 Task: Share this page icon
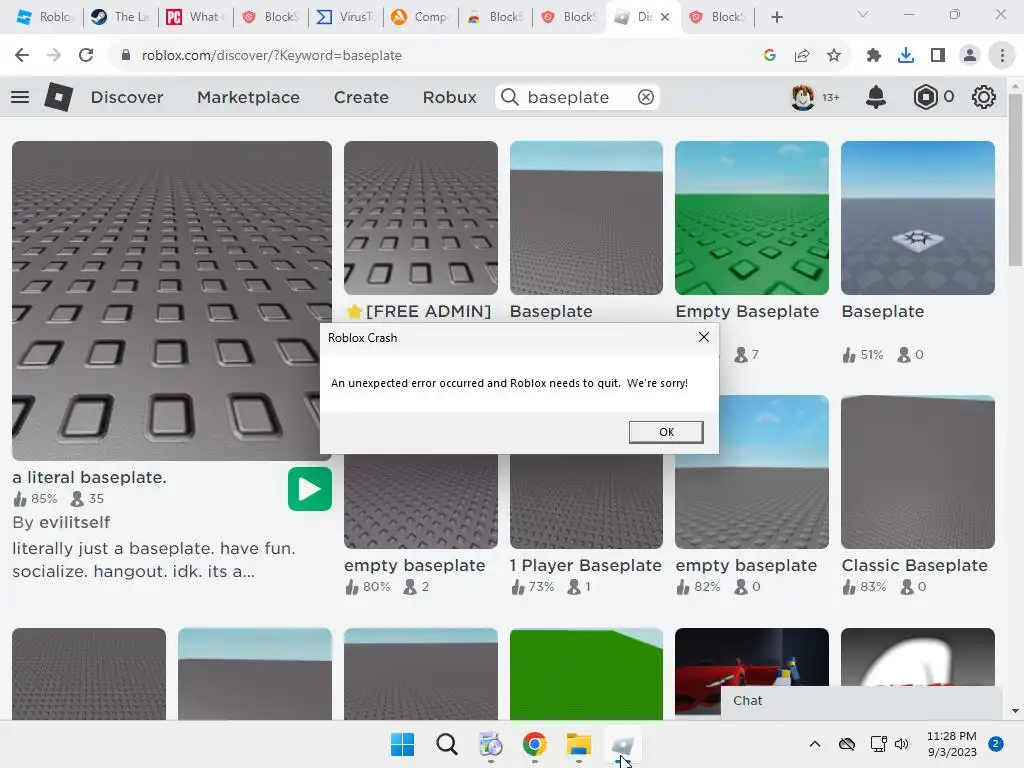802,56
